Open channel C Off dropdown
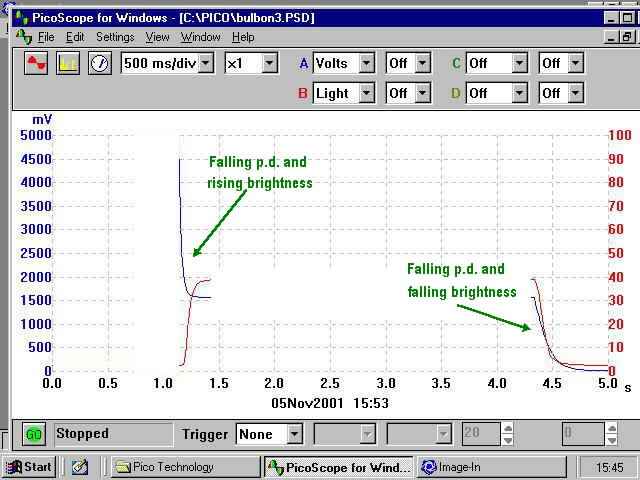640x480 pixels. pos(519,63)
